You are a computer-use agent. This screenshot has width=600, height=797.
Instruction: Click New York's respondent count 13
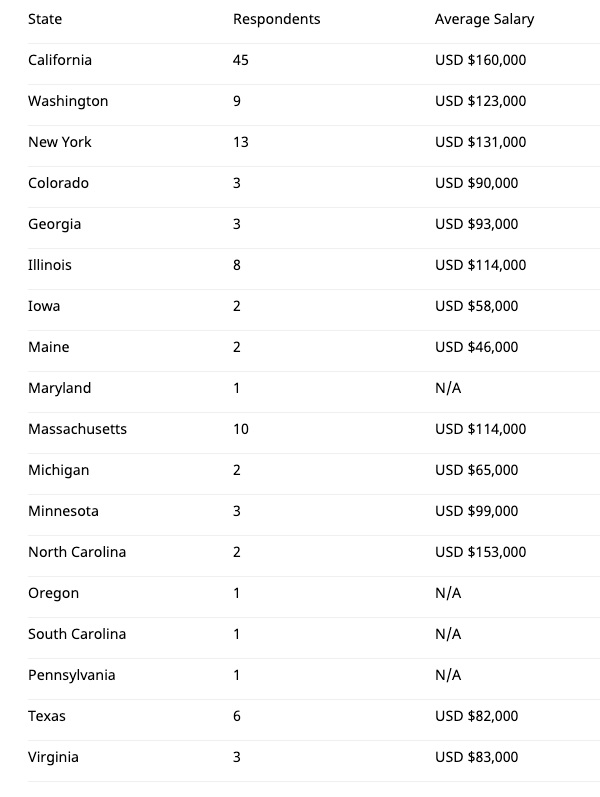[x=241, y=142]
